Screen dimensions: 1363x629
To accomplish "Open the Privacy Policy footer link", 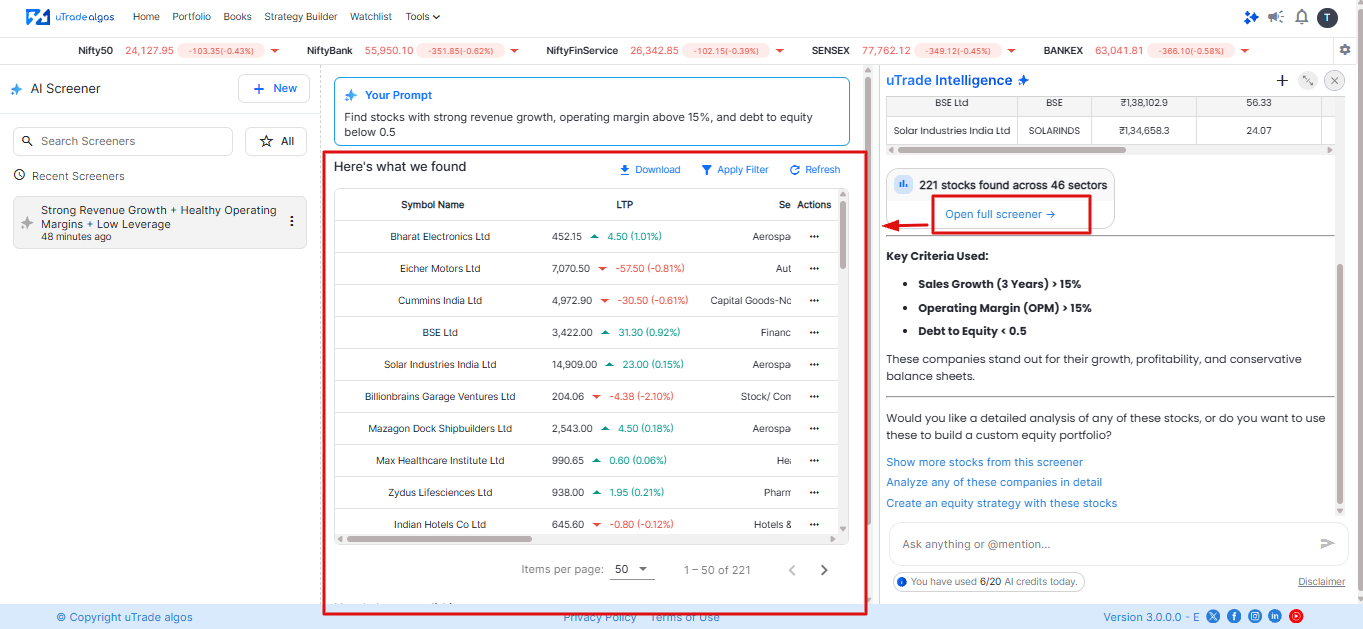I will coord(600,617).
